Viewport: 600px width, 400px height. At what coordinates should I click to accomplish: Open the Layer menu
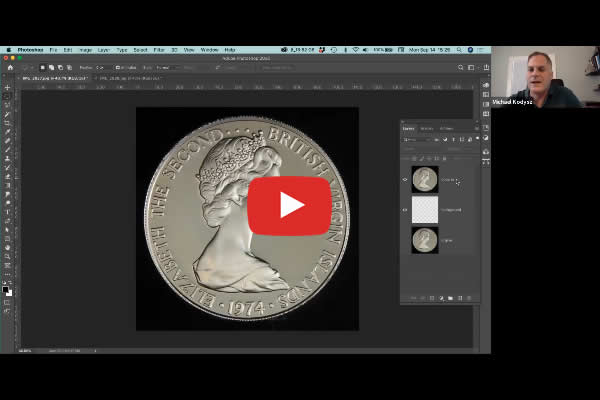coord(103,50)
